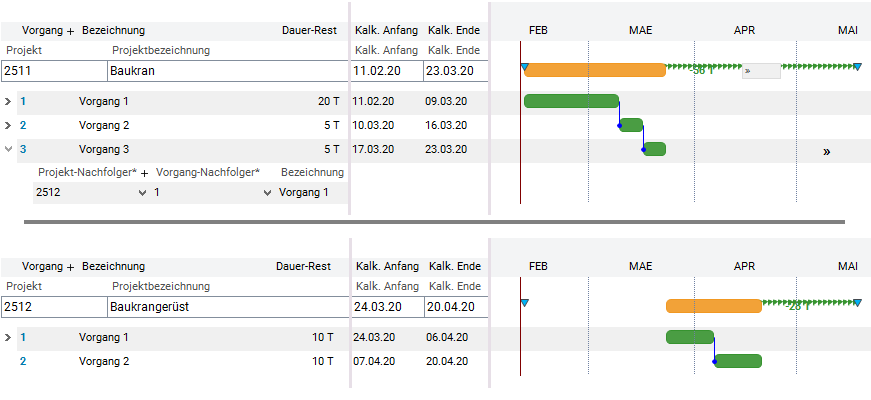Click the Kalk. Ende column header in lower table
This screenshot has width=871, height=400.
(455, 267)
